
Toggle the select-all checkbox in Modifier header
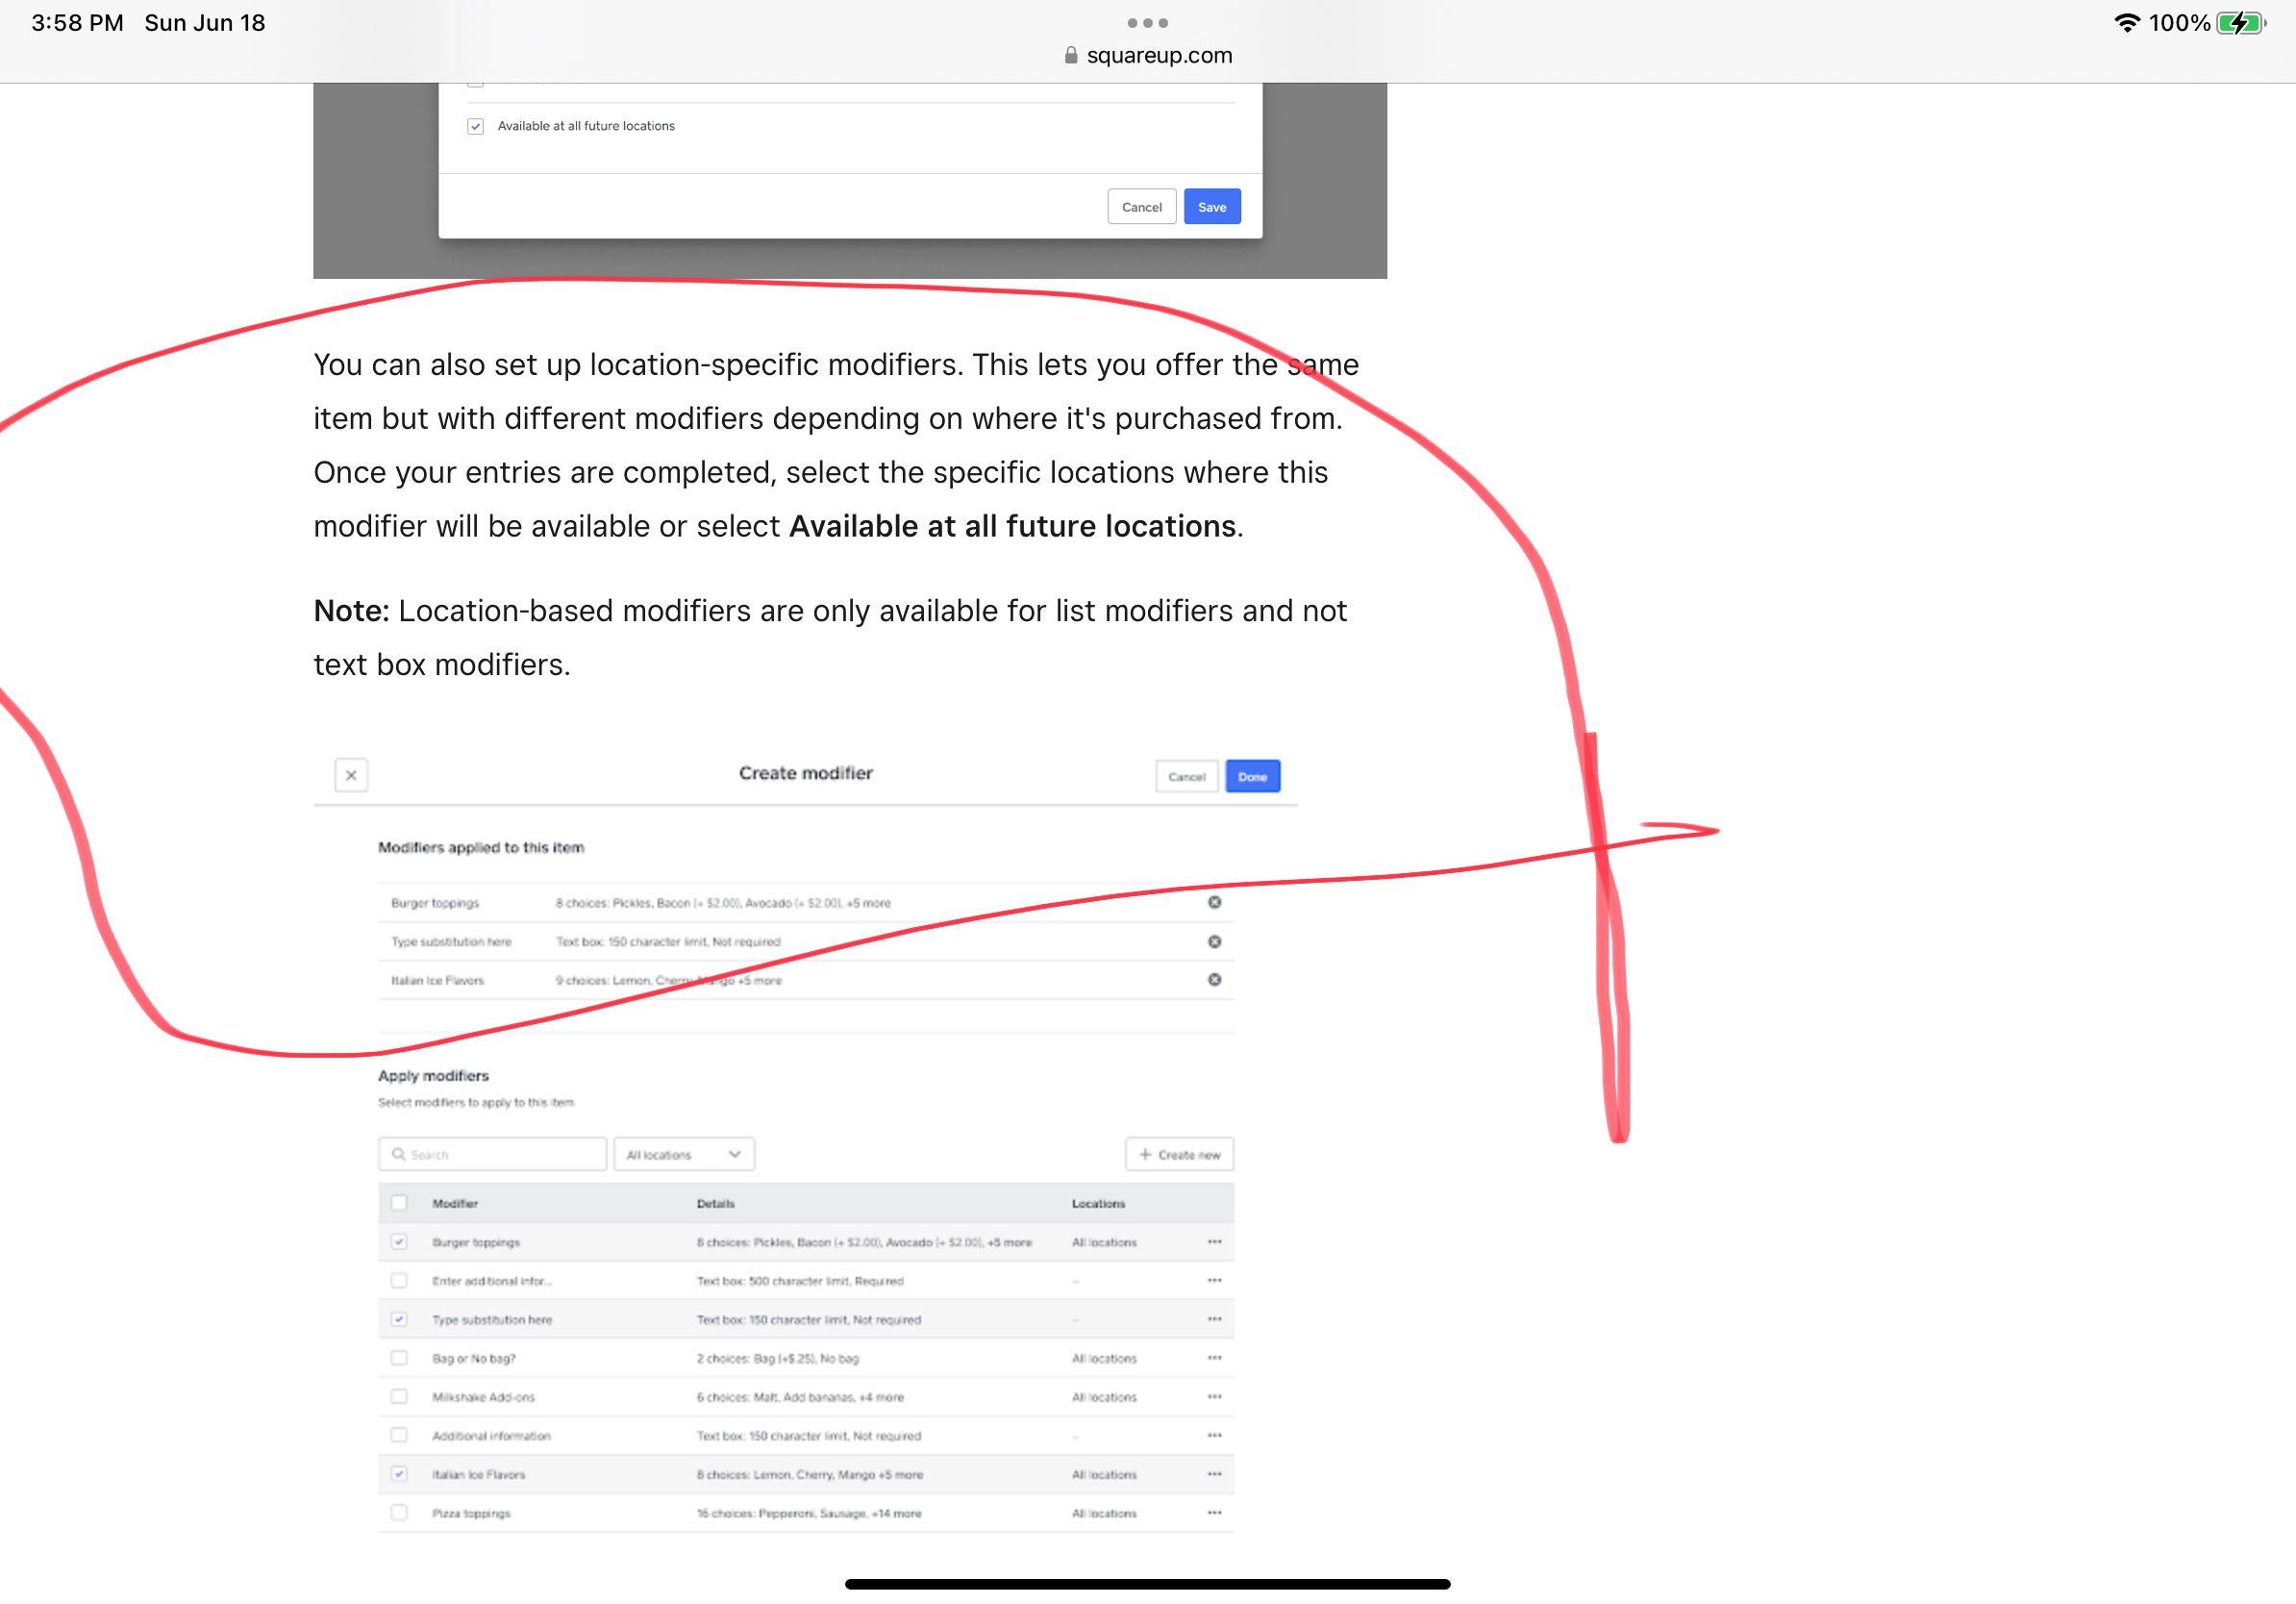pos(399,1203)
